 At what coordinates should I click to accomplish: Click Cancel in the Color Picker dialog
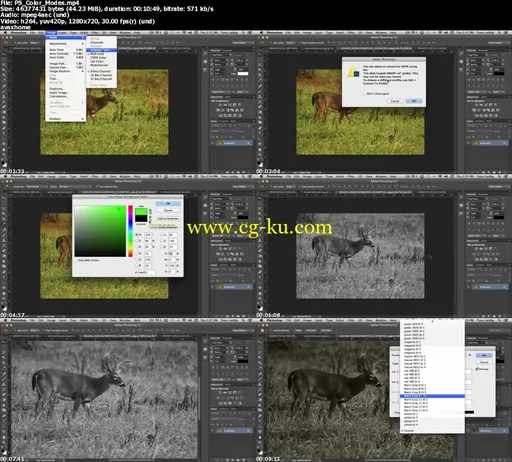coord(168,210)
